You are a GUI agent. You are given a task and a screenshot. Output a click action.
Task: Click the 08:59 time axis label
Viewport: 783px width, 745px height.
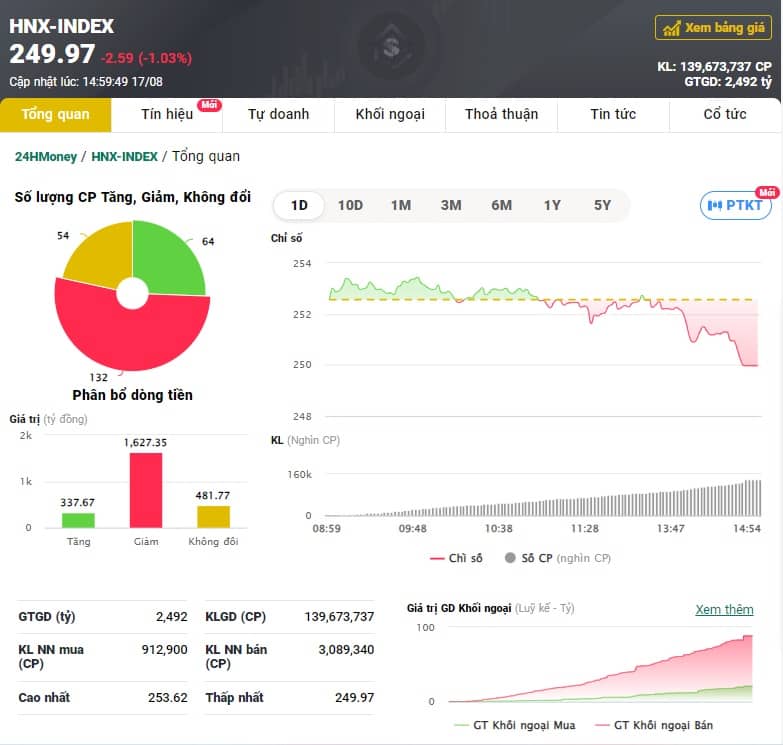click(x=327, y=528)
